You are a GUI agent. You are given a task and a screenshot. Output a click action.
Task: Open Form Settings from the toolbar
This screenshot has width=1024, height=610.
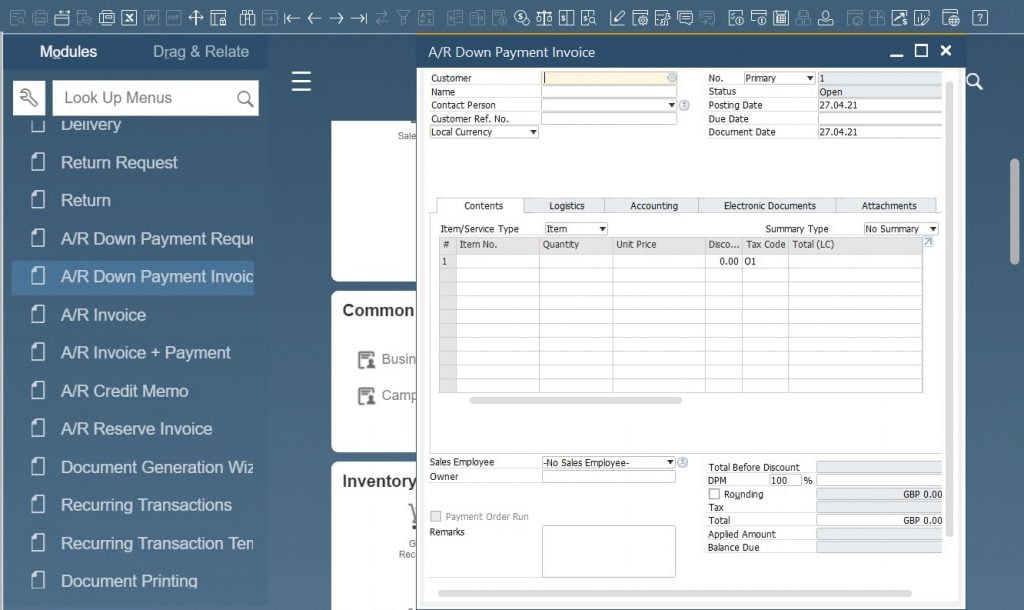click(642, 17)
